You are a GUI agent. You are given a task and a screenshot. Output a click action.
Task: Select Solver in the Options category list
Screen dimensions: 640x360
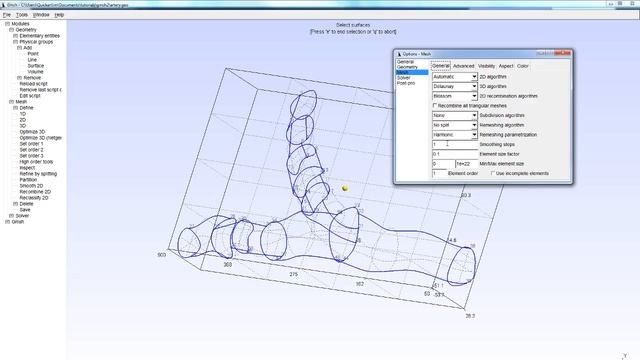[x=403, y=78]
